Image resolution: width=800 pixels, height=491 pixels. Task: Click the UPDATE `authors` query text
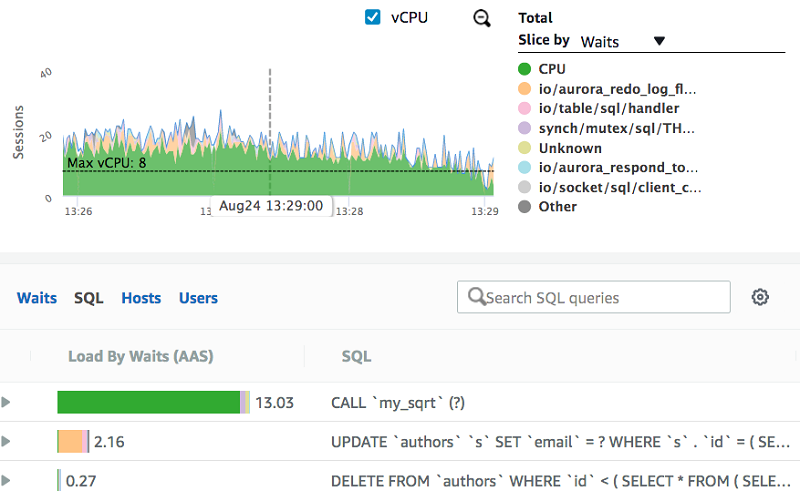(560, 442)
